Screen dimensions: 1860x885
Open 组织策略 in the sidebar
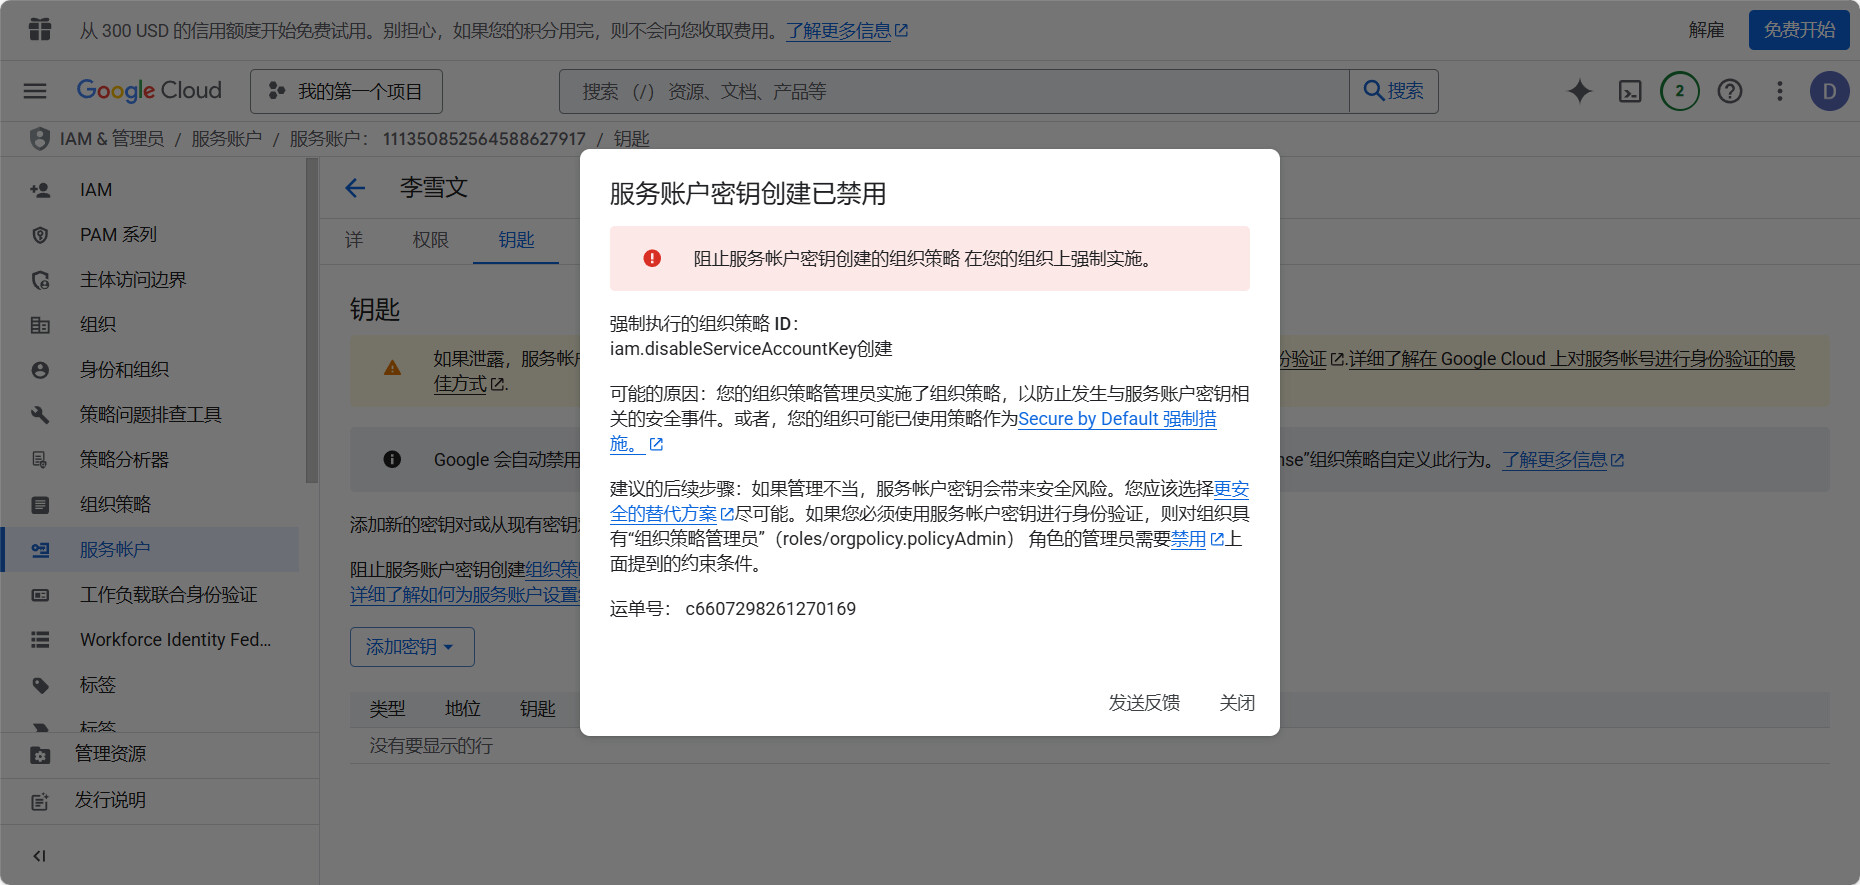coord(115,505)
